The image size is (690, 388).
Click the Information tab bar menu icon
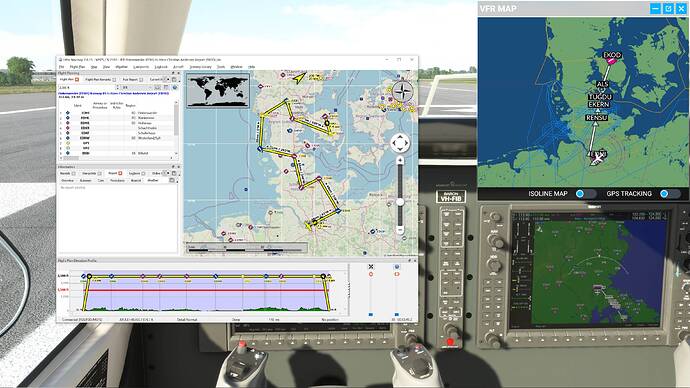pyautogui.click(x=174, y=173)
